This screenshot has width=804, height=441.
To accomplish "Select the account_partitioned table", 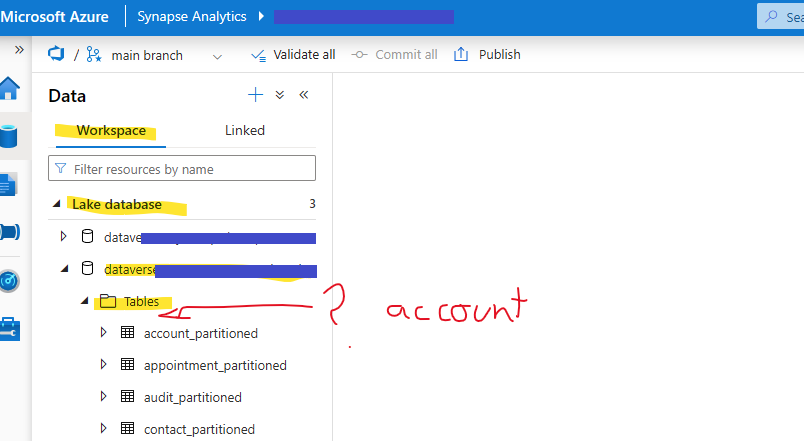I will click(200, 334).
